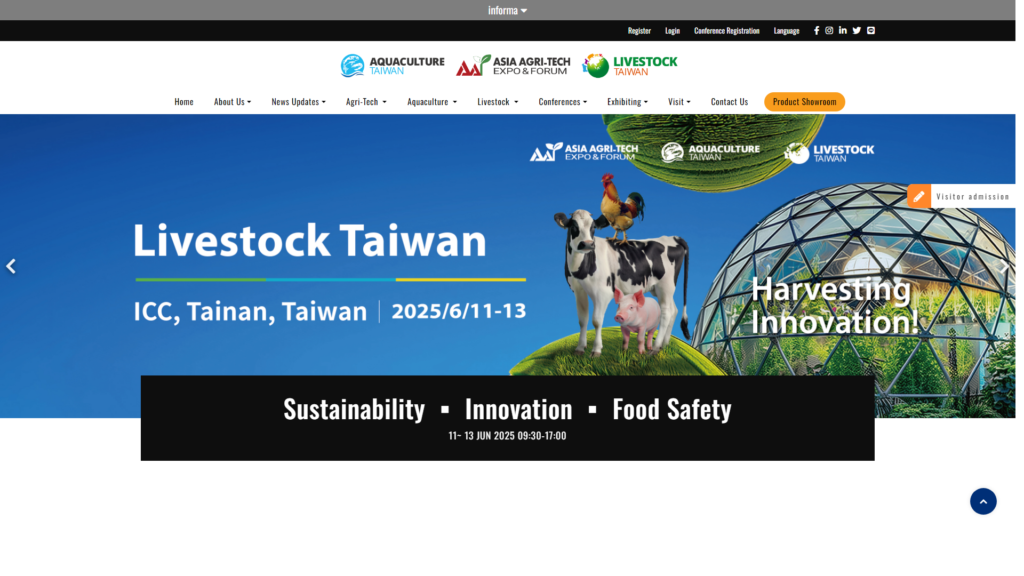Open the News Updates dropdown menu
This screenshot has width=1024, height=576.
point(298,102)
